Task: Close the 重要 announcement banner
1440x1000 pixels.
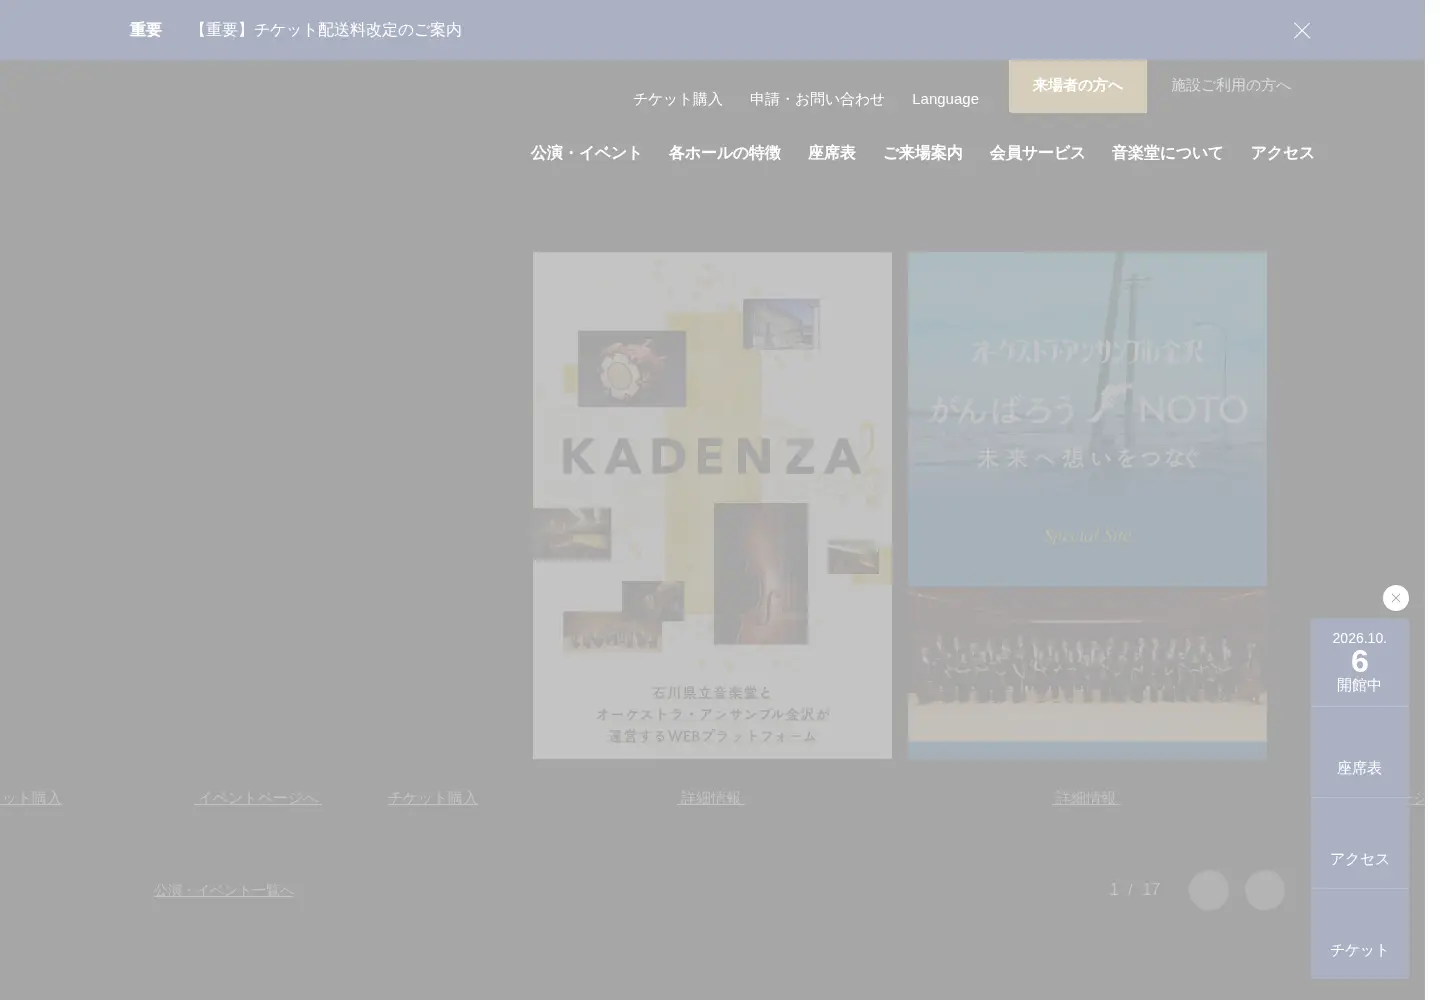Action: click(x=1301, y=30)
